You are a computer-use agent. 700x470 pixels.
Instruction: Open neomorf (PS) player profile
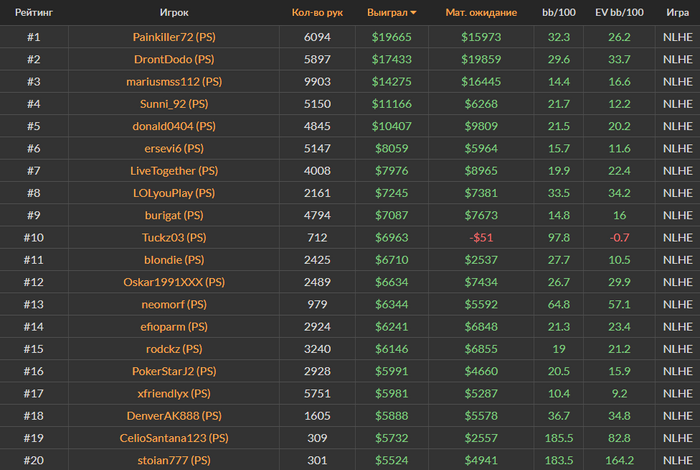[x=174, y=304]
